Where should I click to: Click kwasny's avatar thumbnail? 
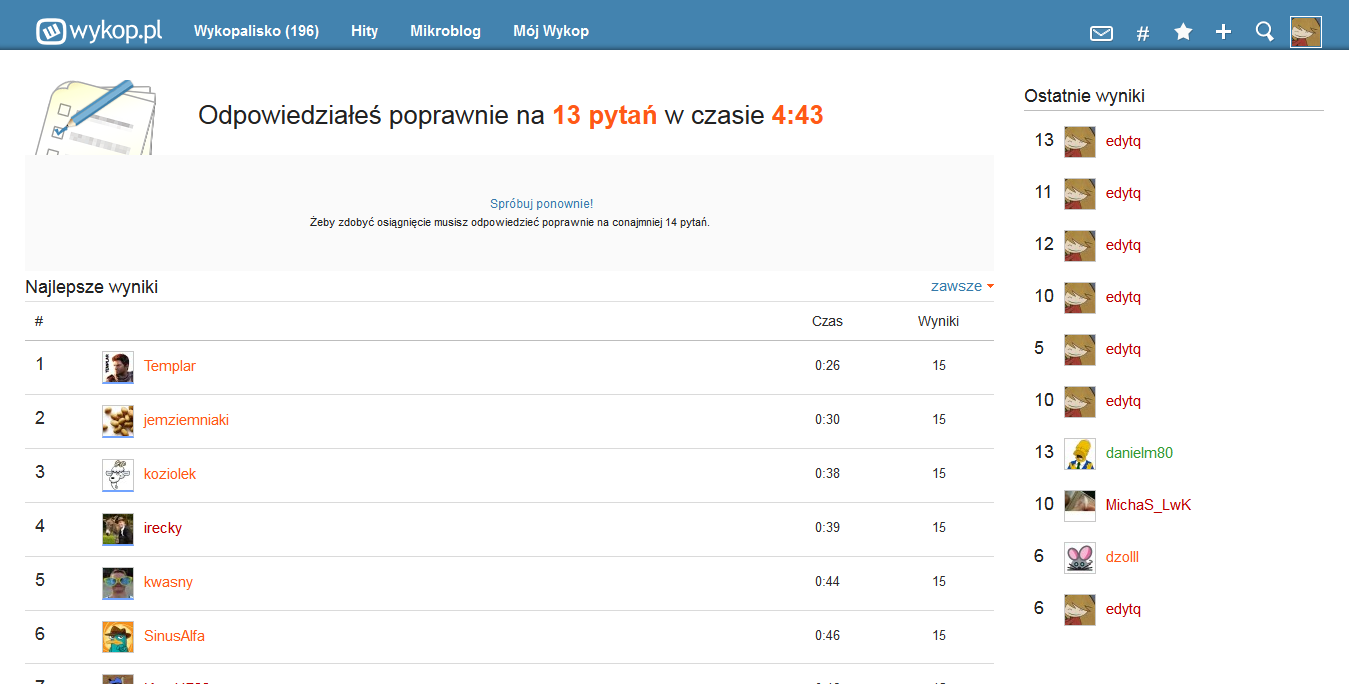coord(118,583)
